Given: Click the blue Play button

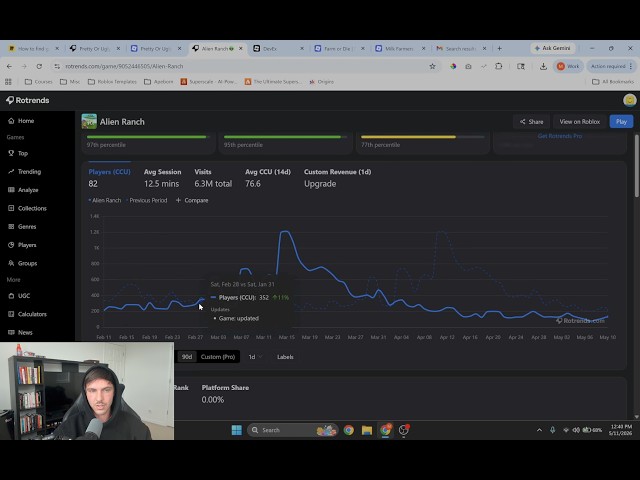Looking at the screenshot, I should (x=621, y=122).
